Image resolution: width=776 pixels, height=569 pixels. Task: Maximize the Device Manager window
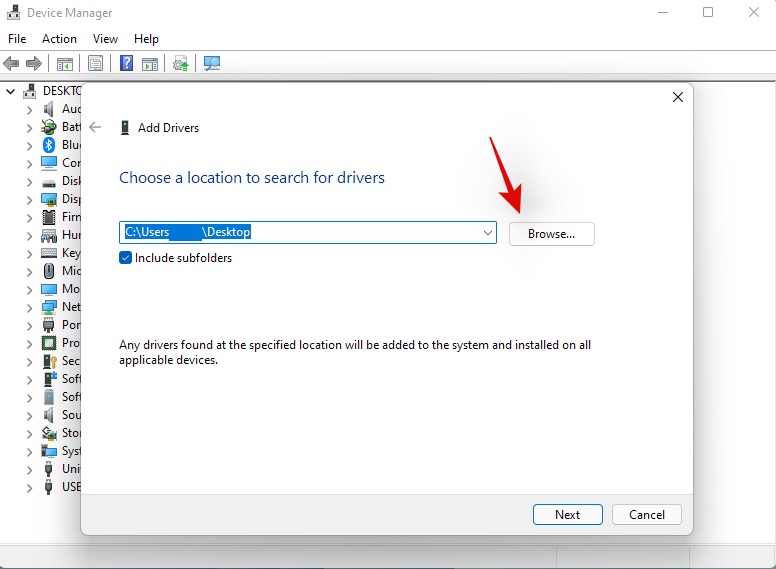[x=708, y=12]
